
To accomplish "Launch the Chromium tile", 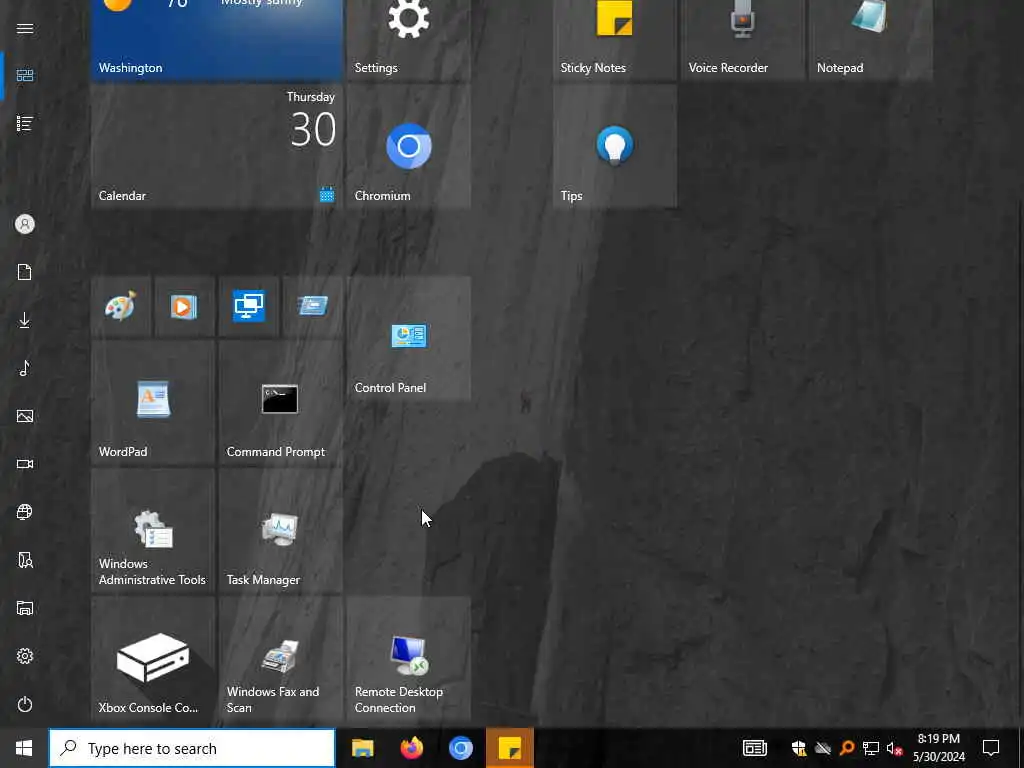I will coord(409,146).
